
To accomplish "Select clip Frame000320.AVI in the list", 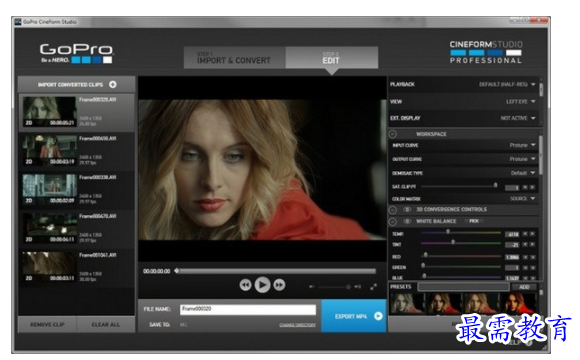I will point(77,112).
